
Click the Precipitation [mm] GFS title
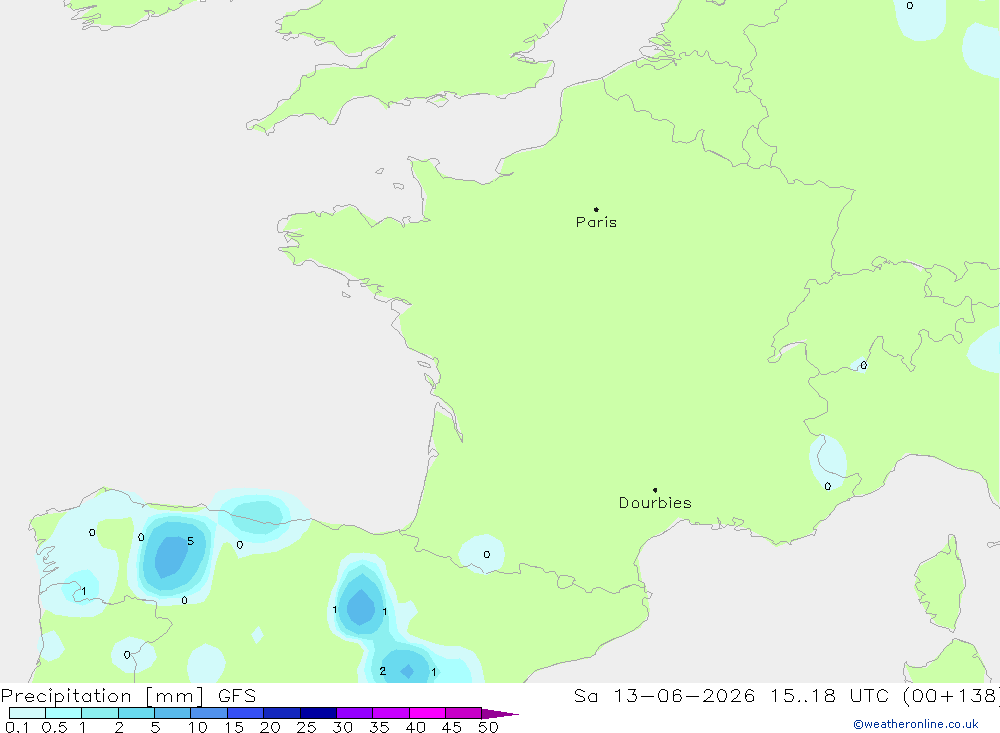point(128,696)
